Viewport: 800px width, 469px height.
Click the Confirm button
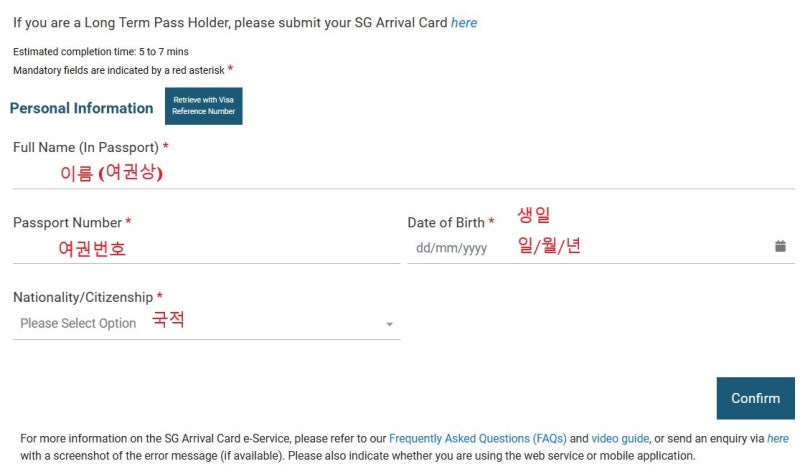point(756,398)
